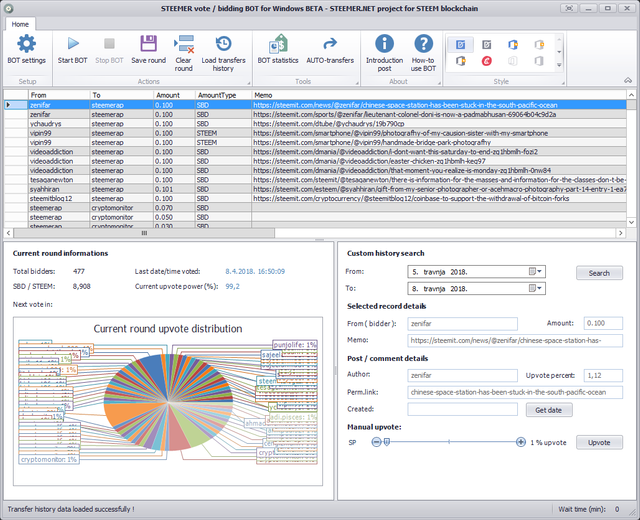640x520 pixels.
Task: Sort table by AmountType column header
Action: pos(224,95)
